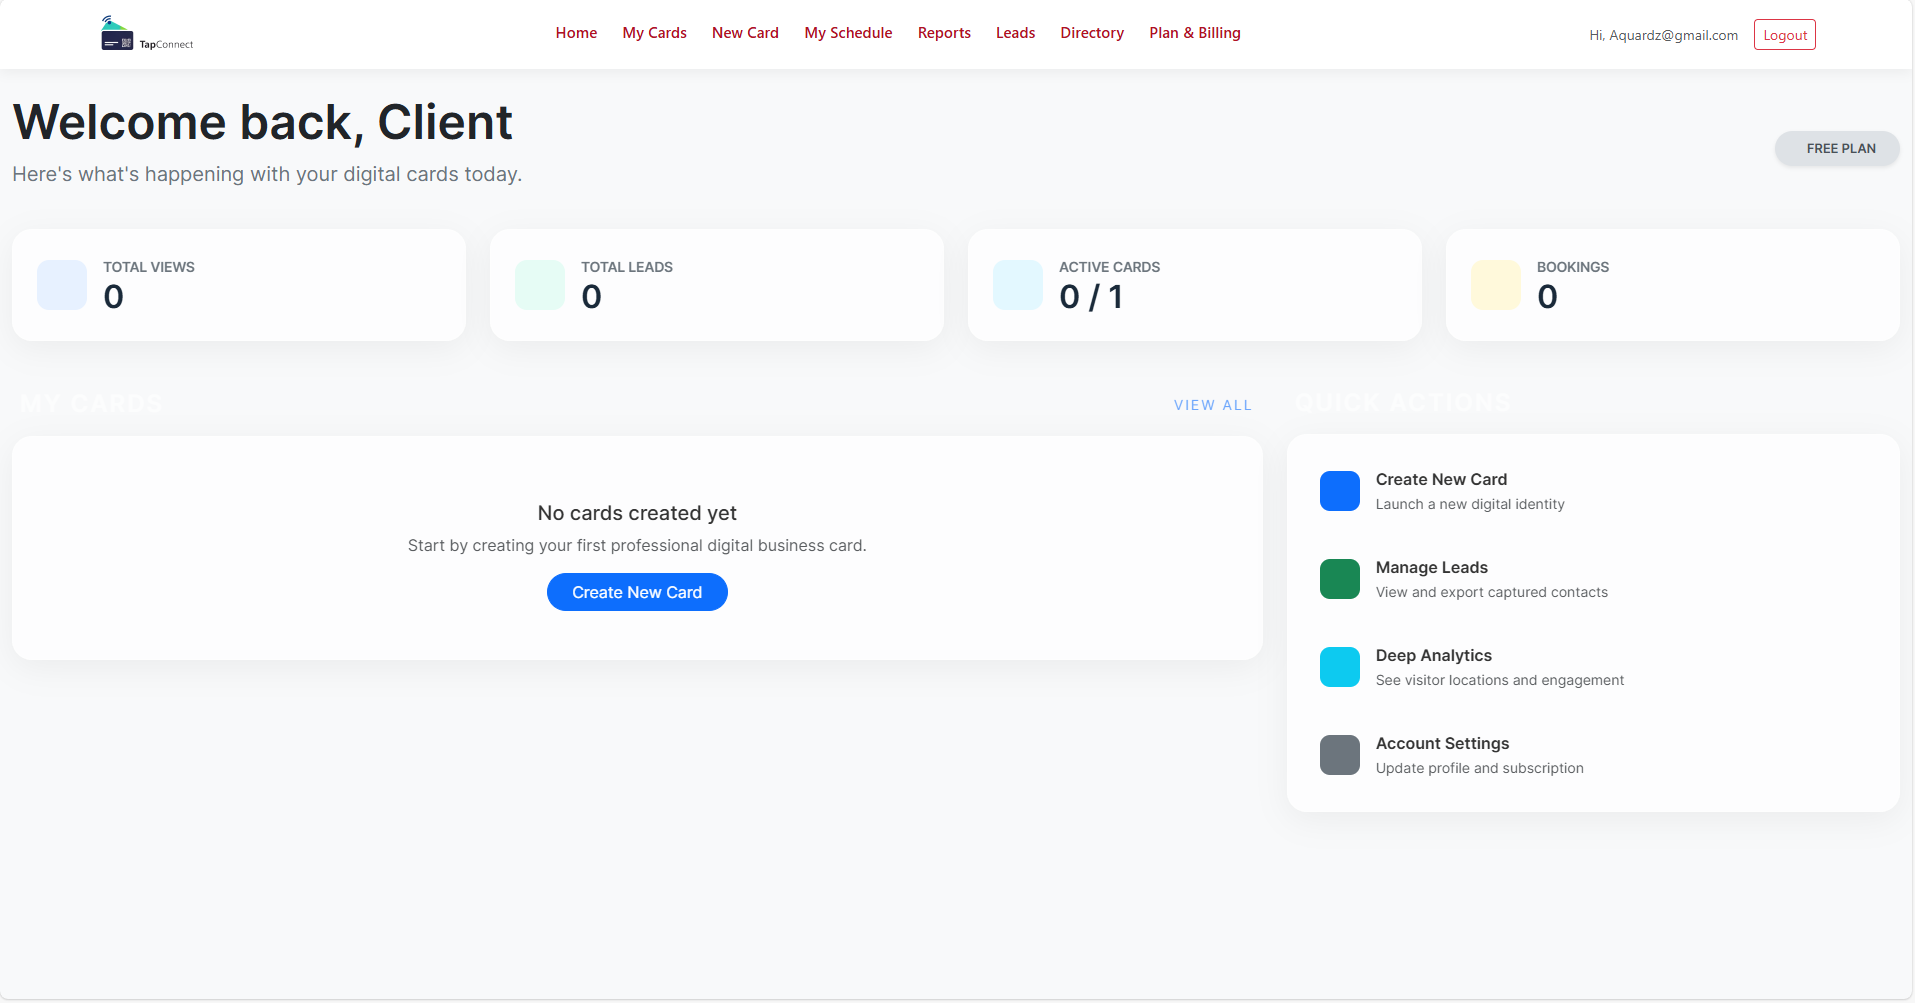Select the Create New Card quick action icon
This screenshot has height=1003, width=1915.
pos(1339,490)
